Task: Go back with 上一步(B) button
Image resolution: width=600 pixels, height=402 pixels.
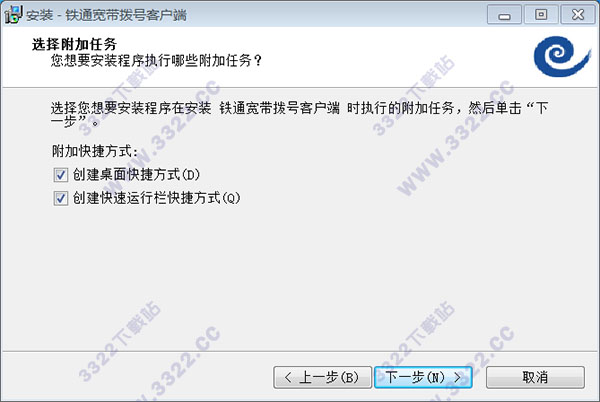Action: click(323, 378)
